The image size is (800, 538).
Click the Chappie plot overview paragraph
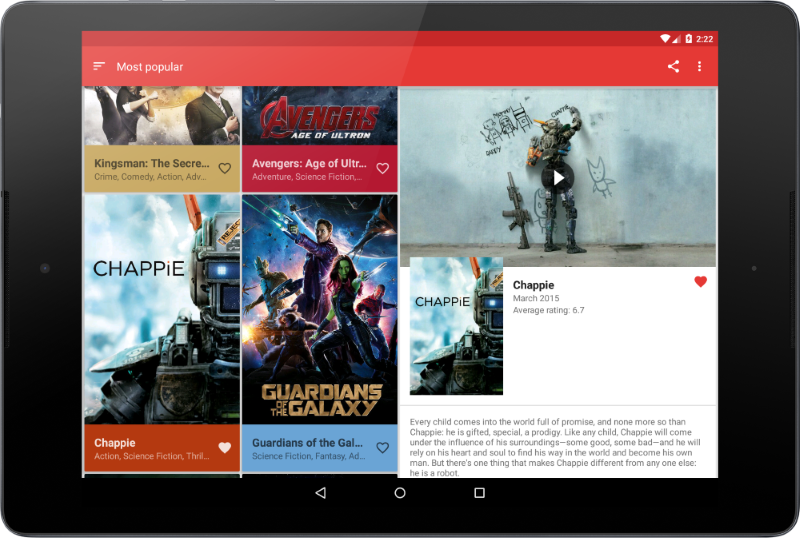click(555, 447)
